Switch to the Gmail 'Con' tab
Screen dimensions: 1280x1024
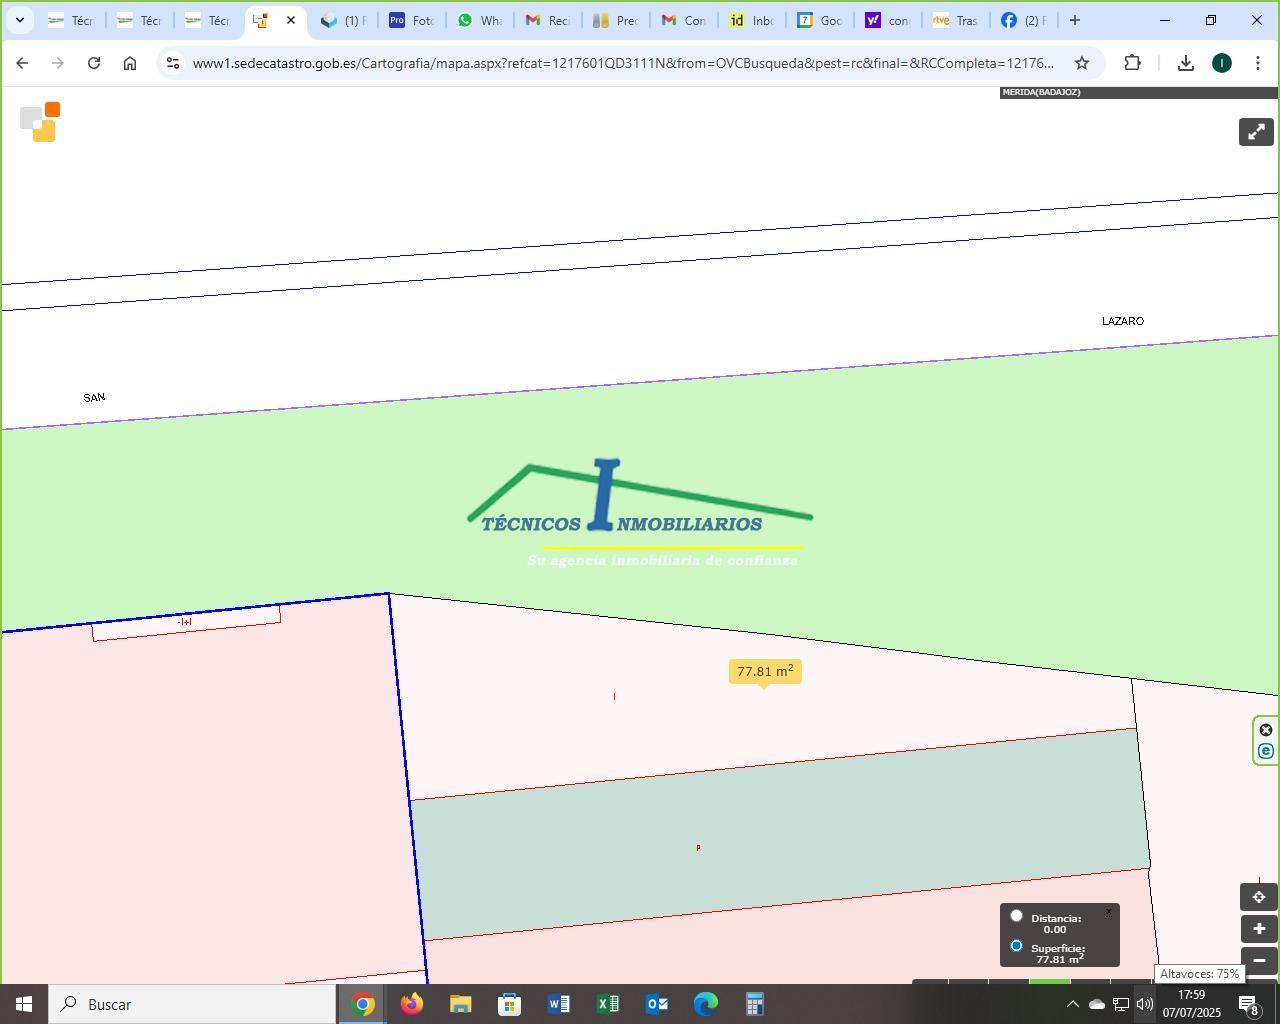point(683,20)
